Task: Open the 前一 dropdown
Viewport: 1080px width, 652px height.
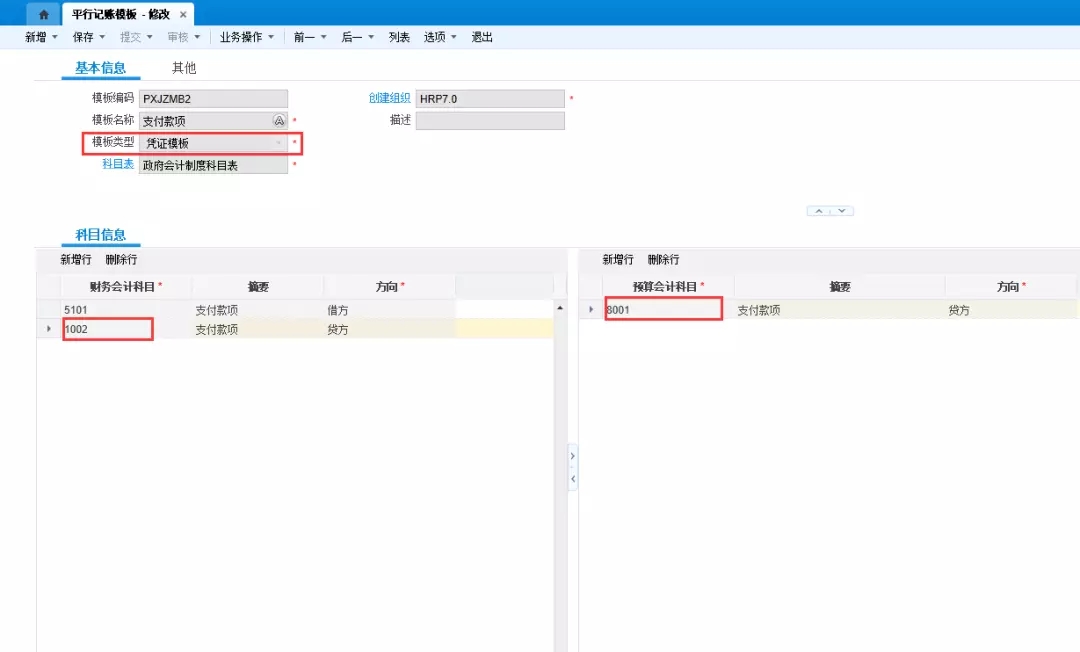Action: [310, 37]
